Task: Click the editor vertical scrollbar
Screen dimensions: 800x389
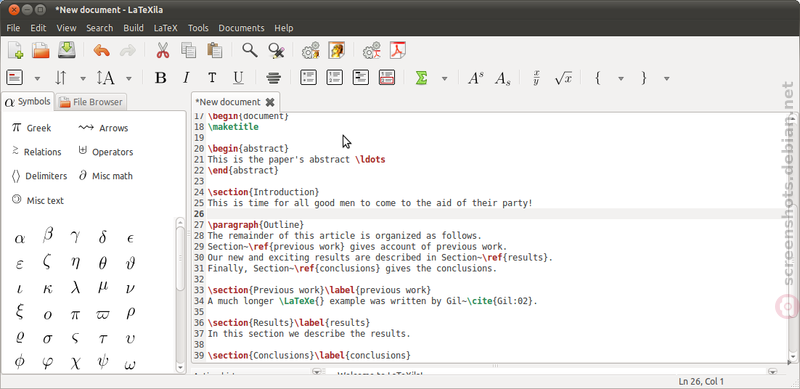Action: pos(792,237)
